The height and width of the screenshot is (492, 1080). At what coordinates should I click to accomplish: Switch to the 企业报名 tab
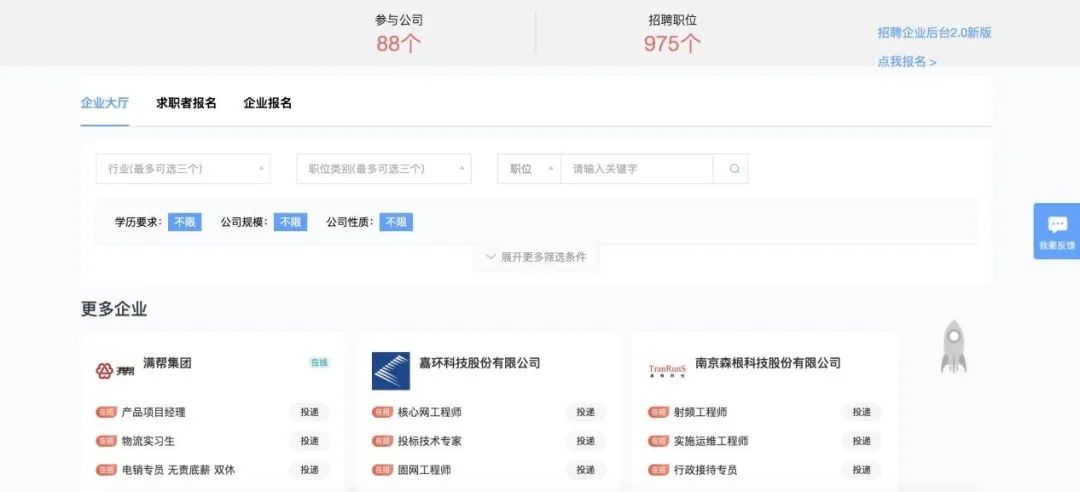[x=268, y=103]
